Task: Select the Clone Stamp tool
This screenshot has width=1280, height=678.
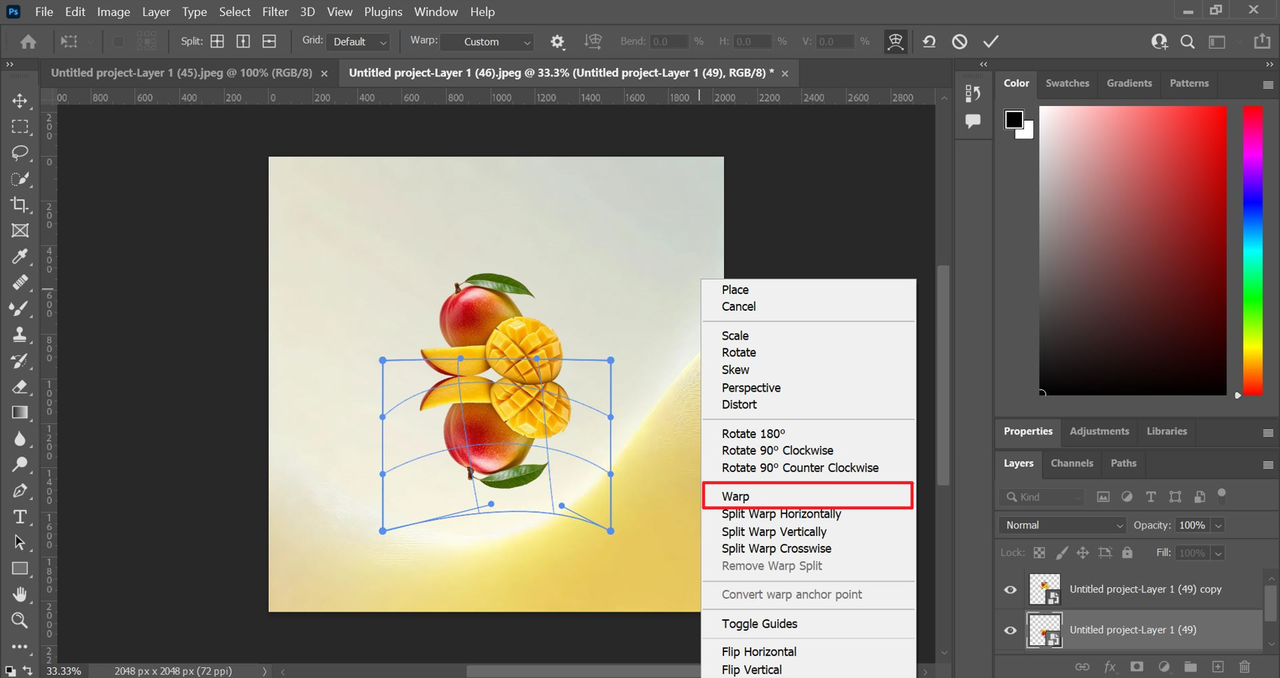Action: click(x=19, y=335)
